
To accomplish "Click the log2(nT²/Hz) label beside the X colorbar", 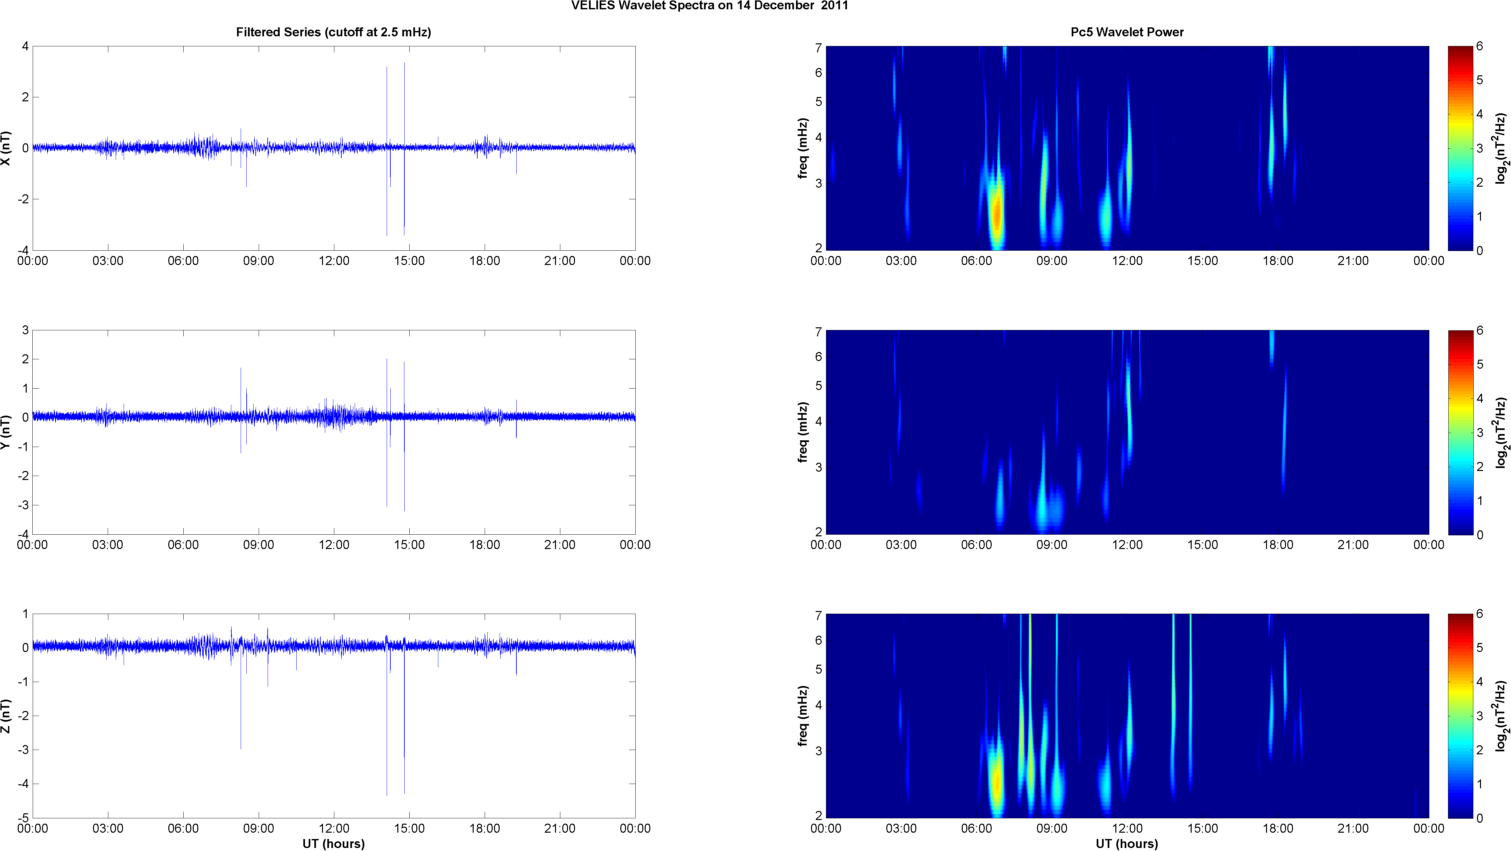I will tap(1501, 148).
